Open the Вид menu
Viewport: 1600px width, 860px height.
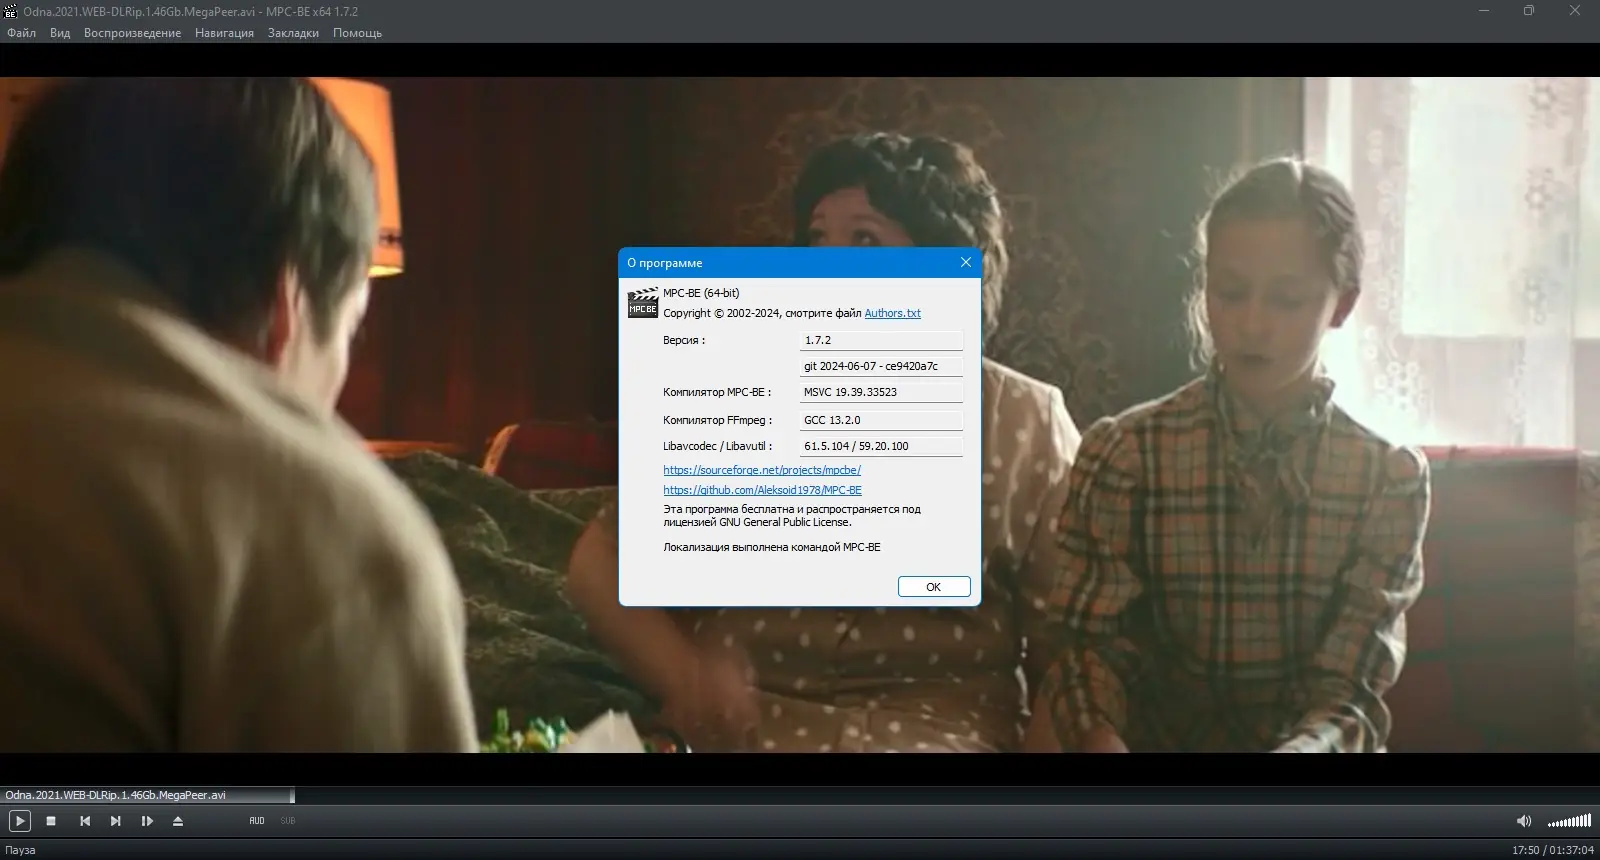point(60,33)
